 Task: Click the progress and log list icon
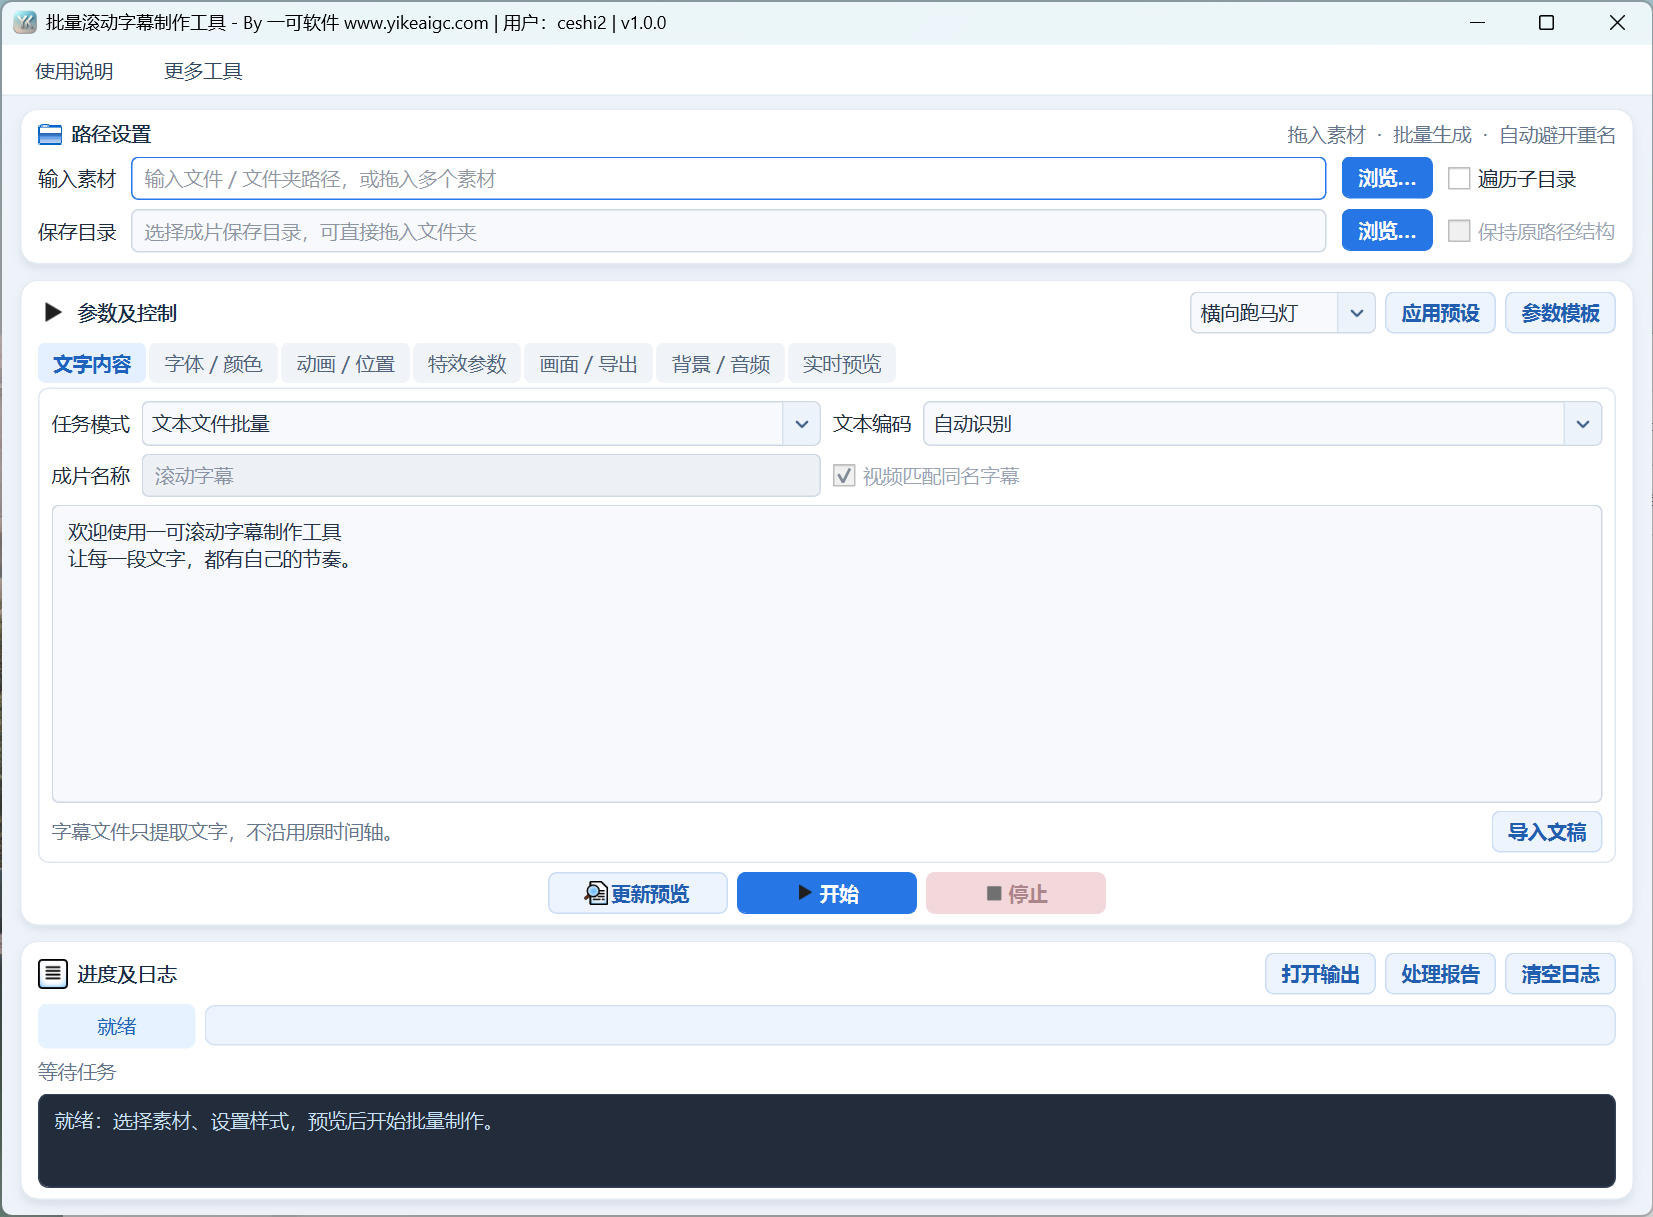[53, 973]
